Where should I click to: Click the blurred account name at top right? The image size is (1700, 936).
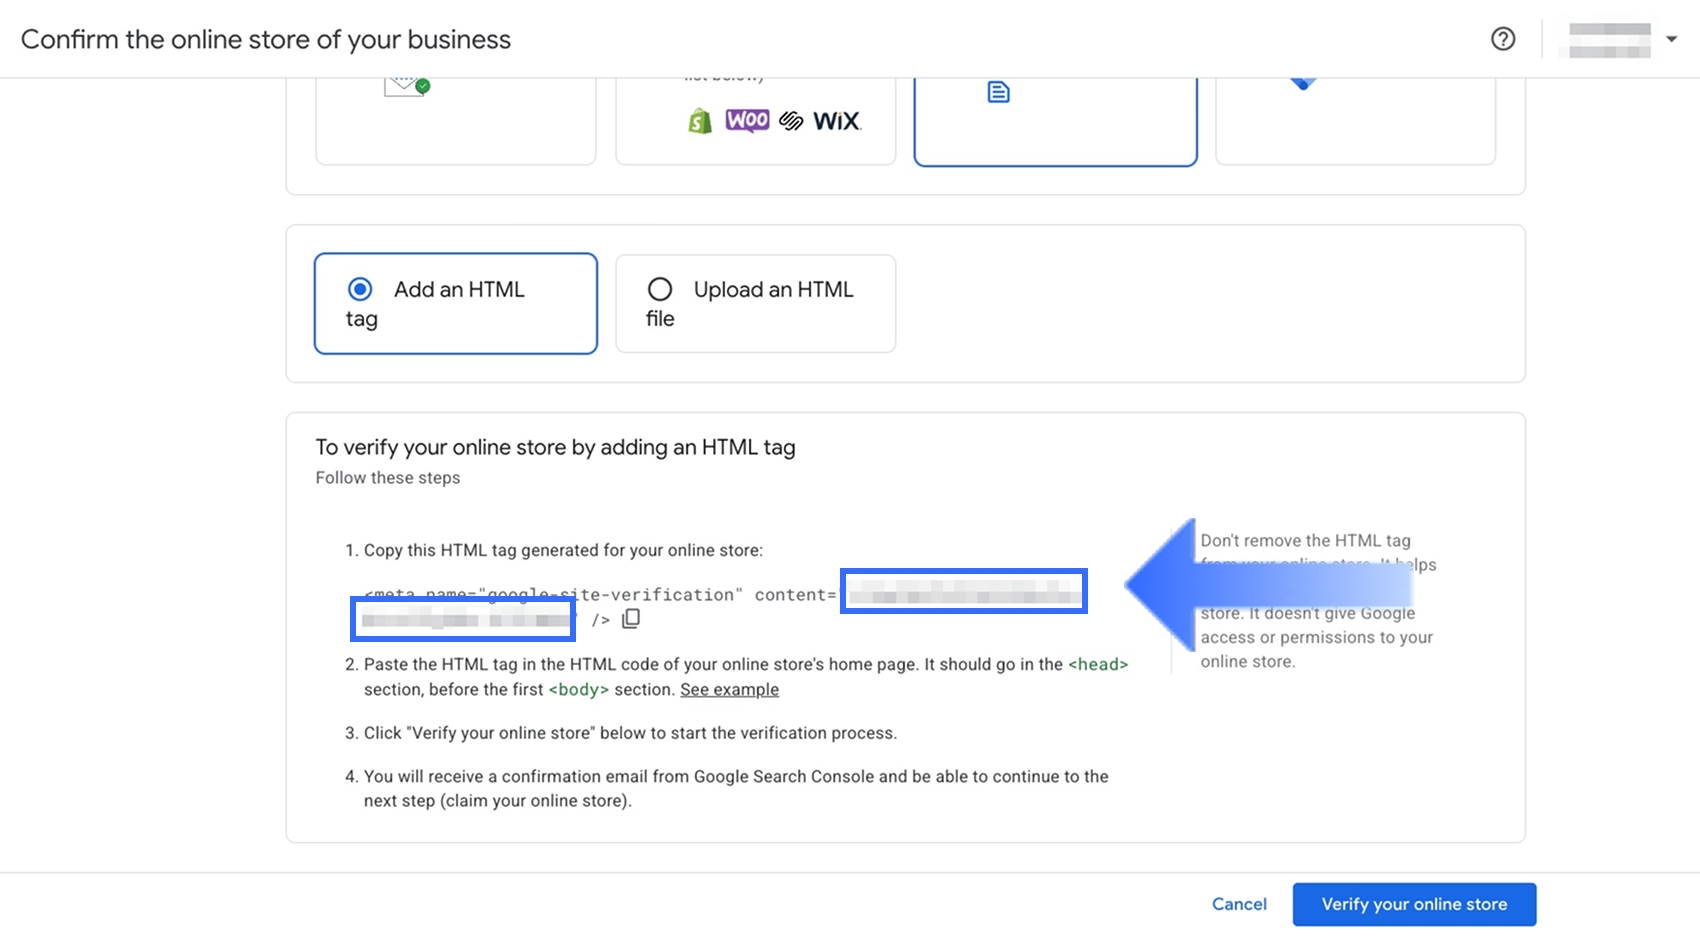click(1609, 40)
